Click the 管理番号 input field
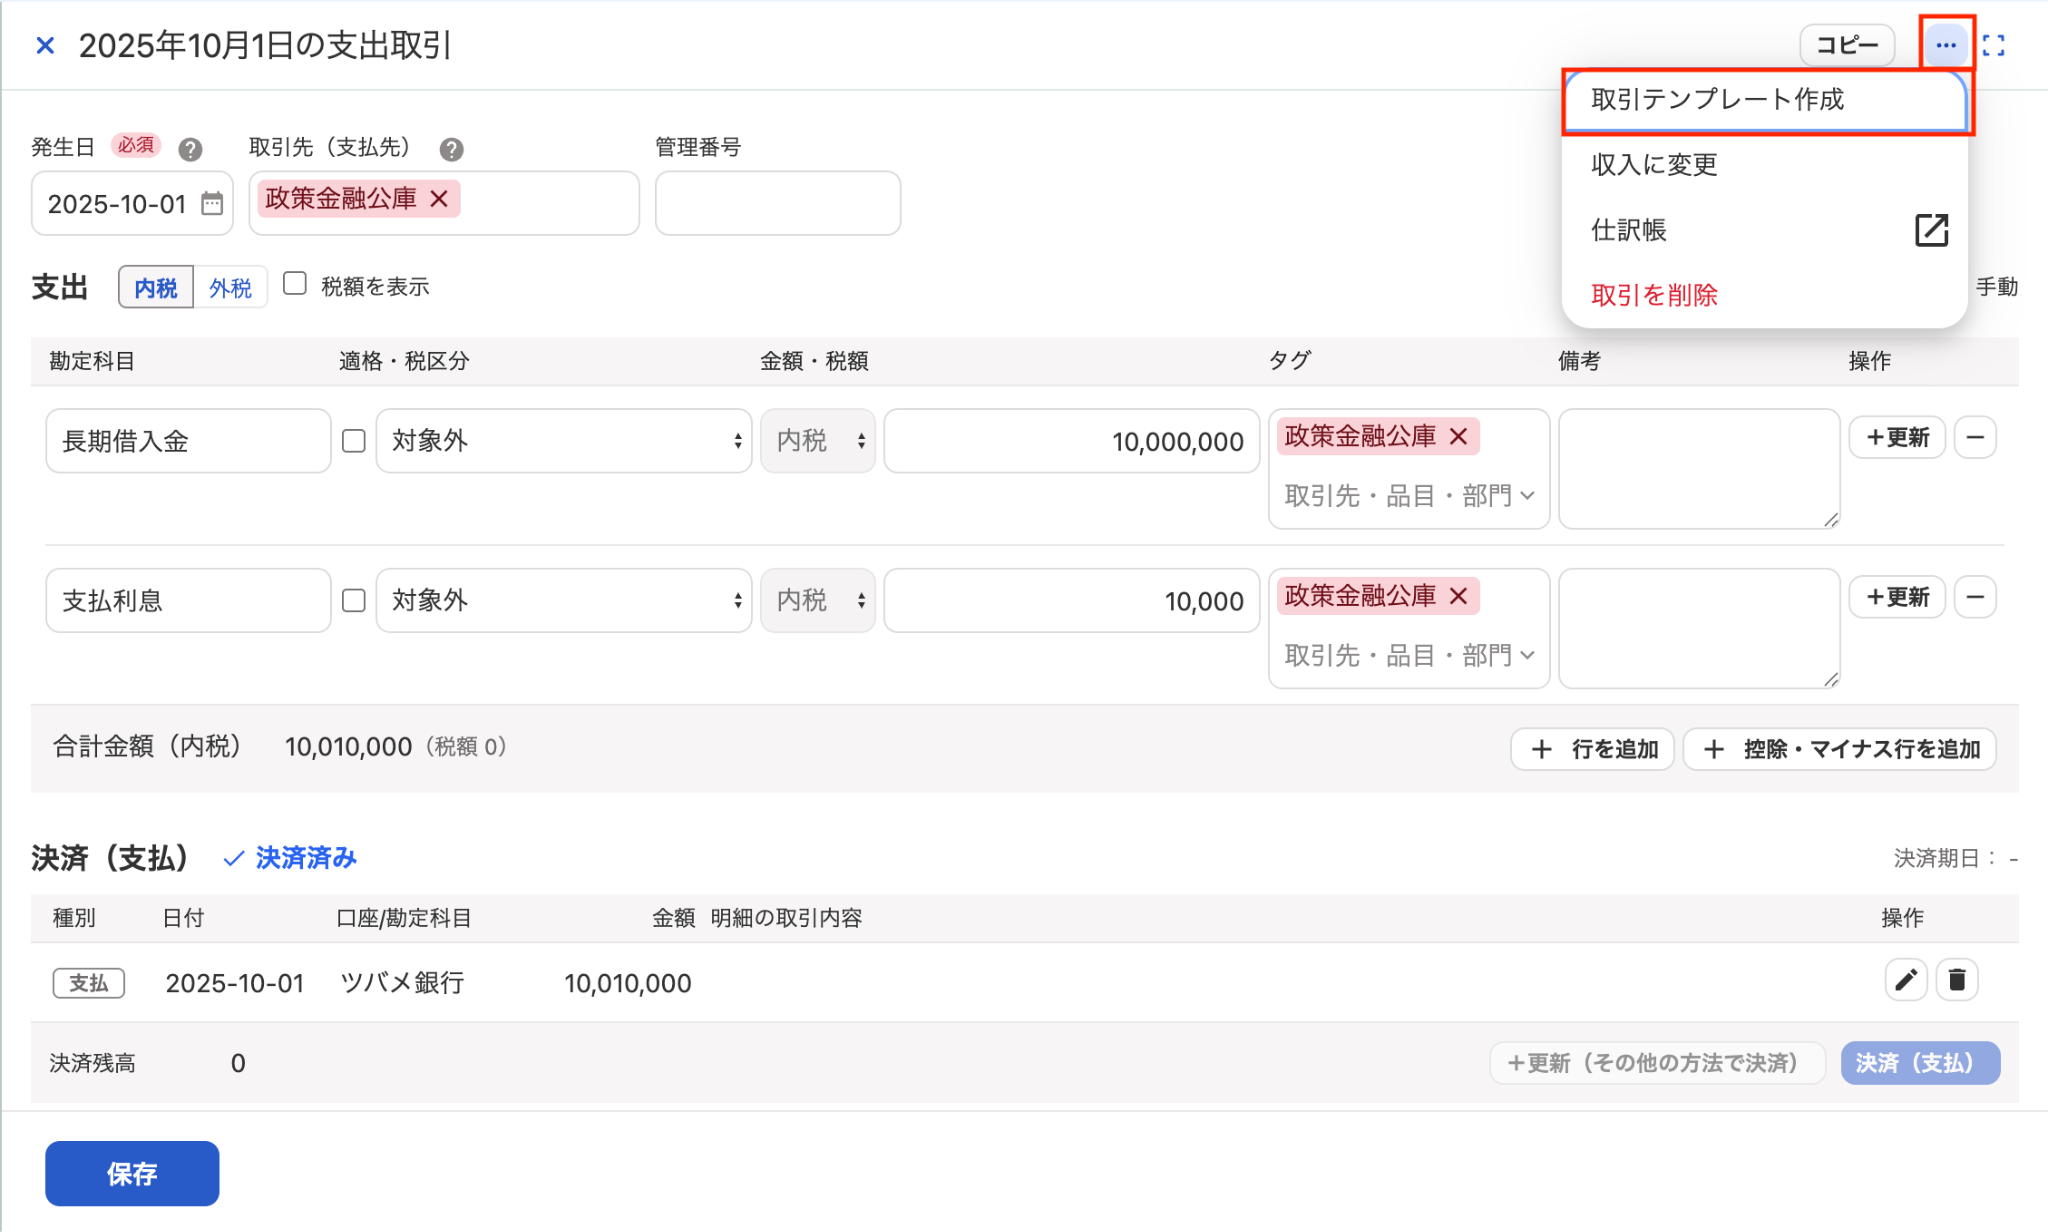The width and height of the screenshot is (2048, 1232). click(778, 203)
